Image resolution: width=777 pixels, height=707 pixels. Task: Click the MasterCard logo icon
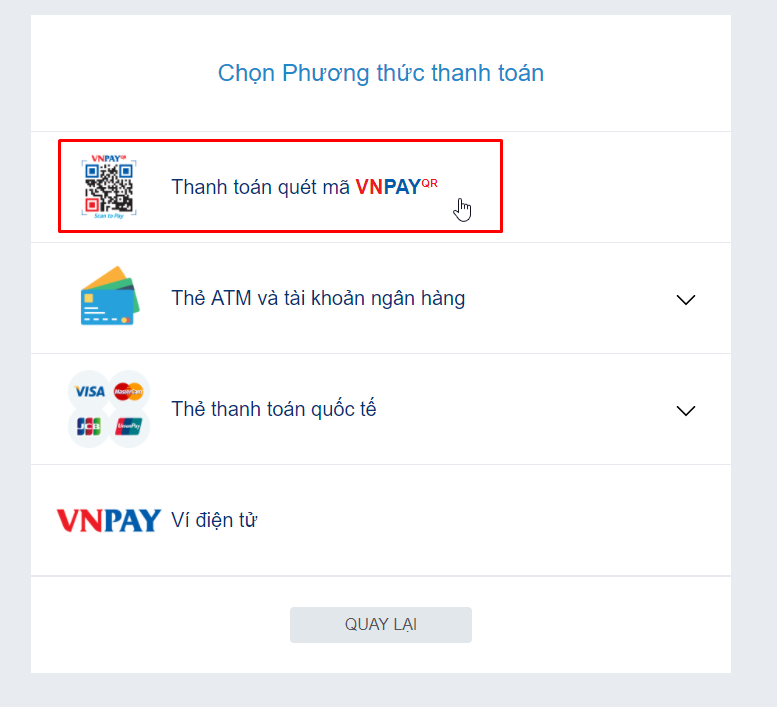coord(128,391)
